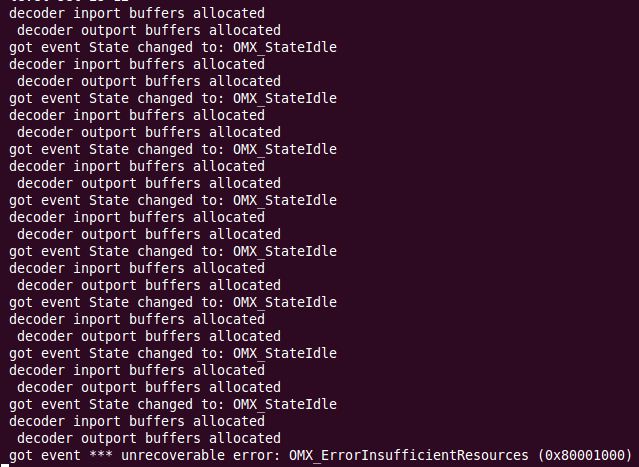Click 'got event' at start of error line
Screen dimensions: 639x467
tap(45, 456)
